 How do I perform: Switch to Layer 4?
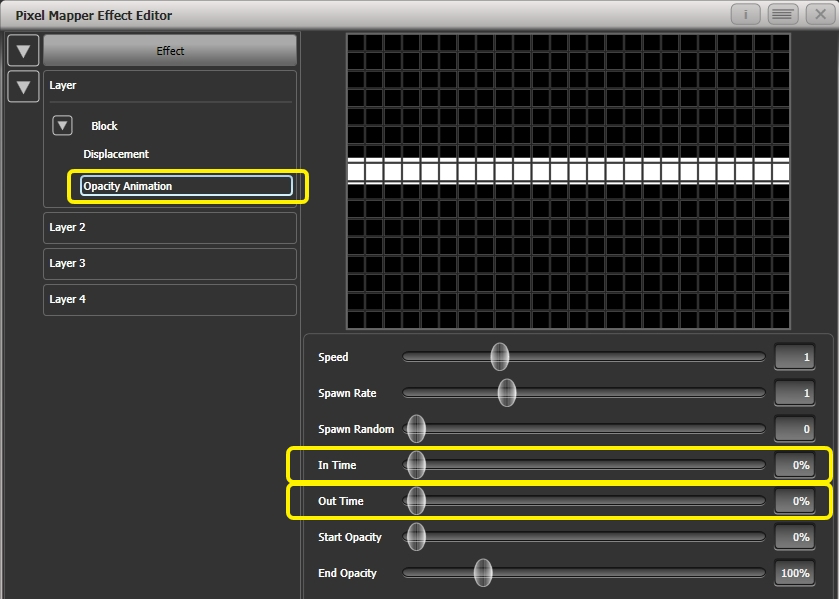169,299
